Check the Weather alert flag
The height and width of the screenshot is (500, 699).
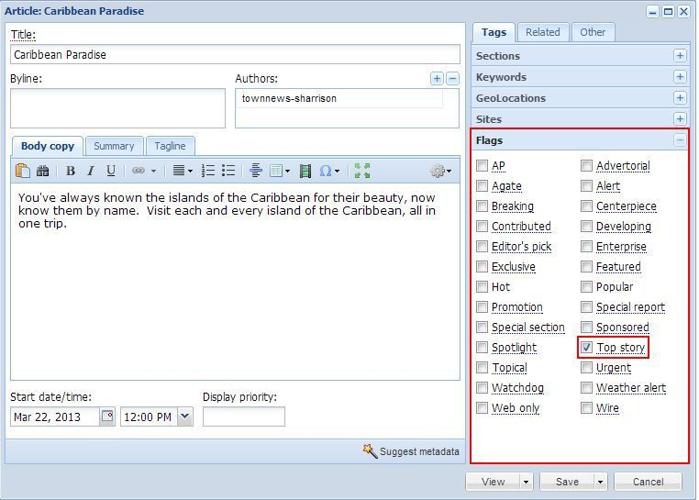pyautogui.click(x=587, y=388)
